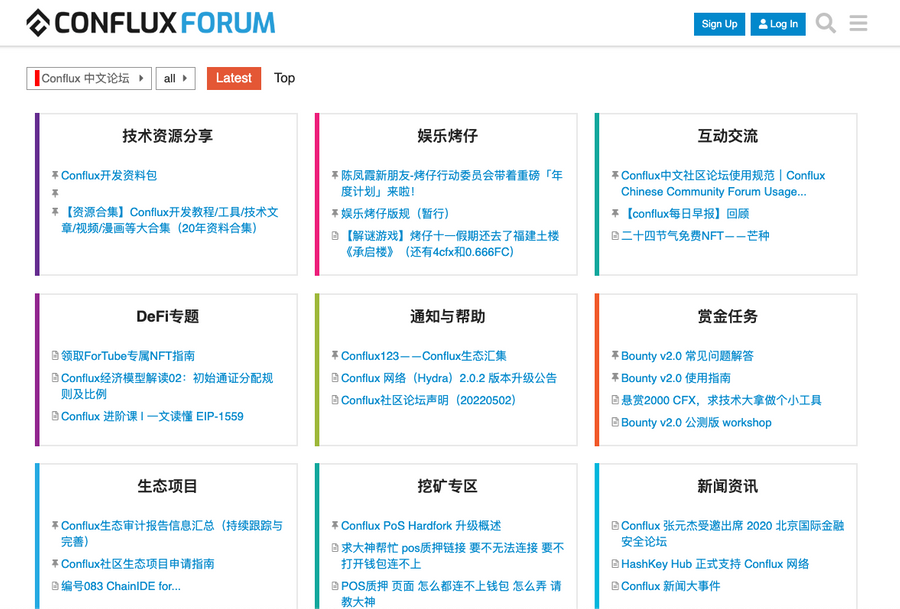Open Conflux123——Conflux生态汇集 topic
Image resolution: width=900 pixels, height=609 pixels.
coord(424,356)
